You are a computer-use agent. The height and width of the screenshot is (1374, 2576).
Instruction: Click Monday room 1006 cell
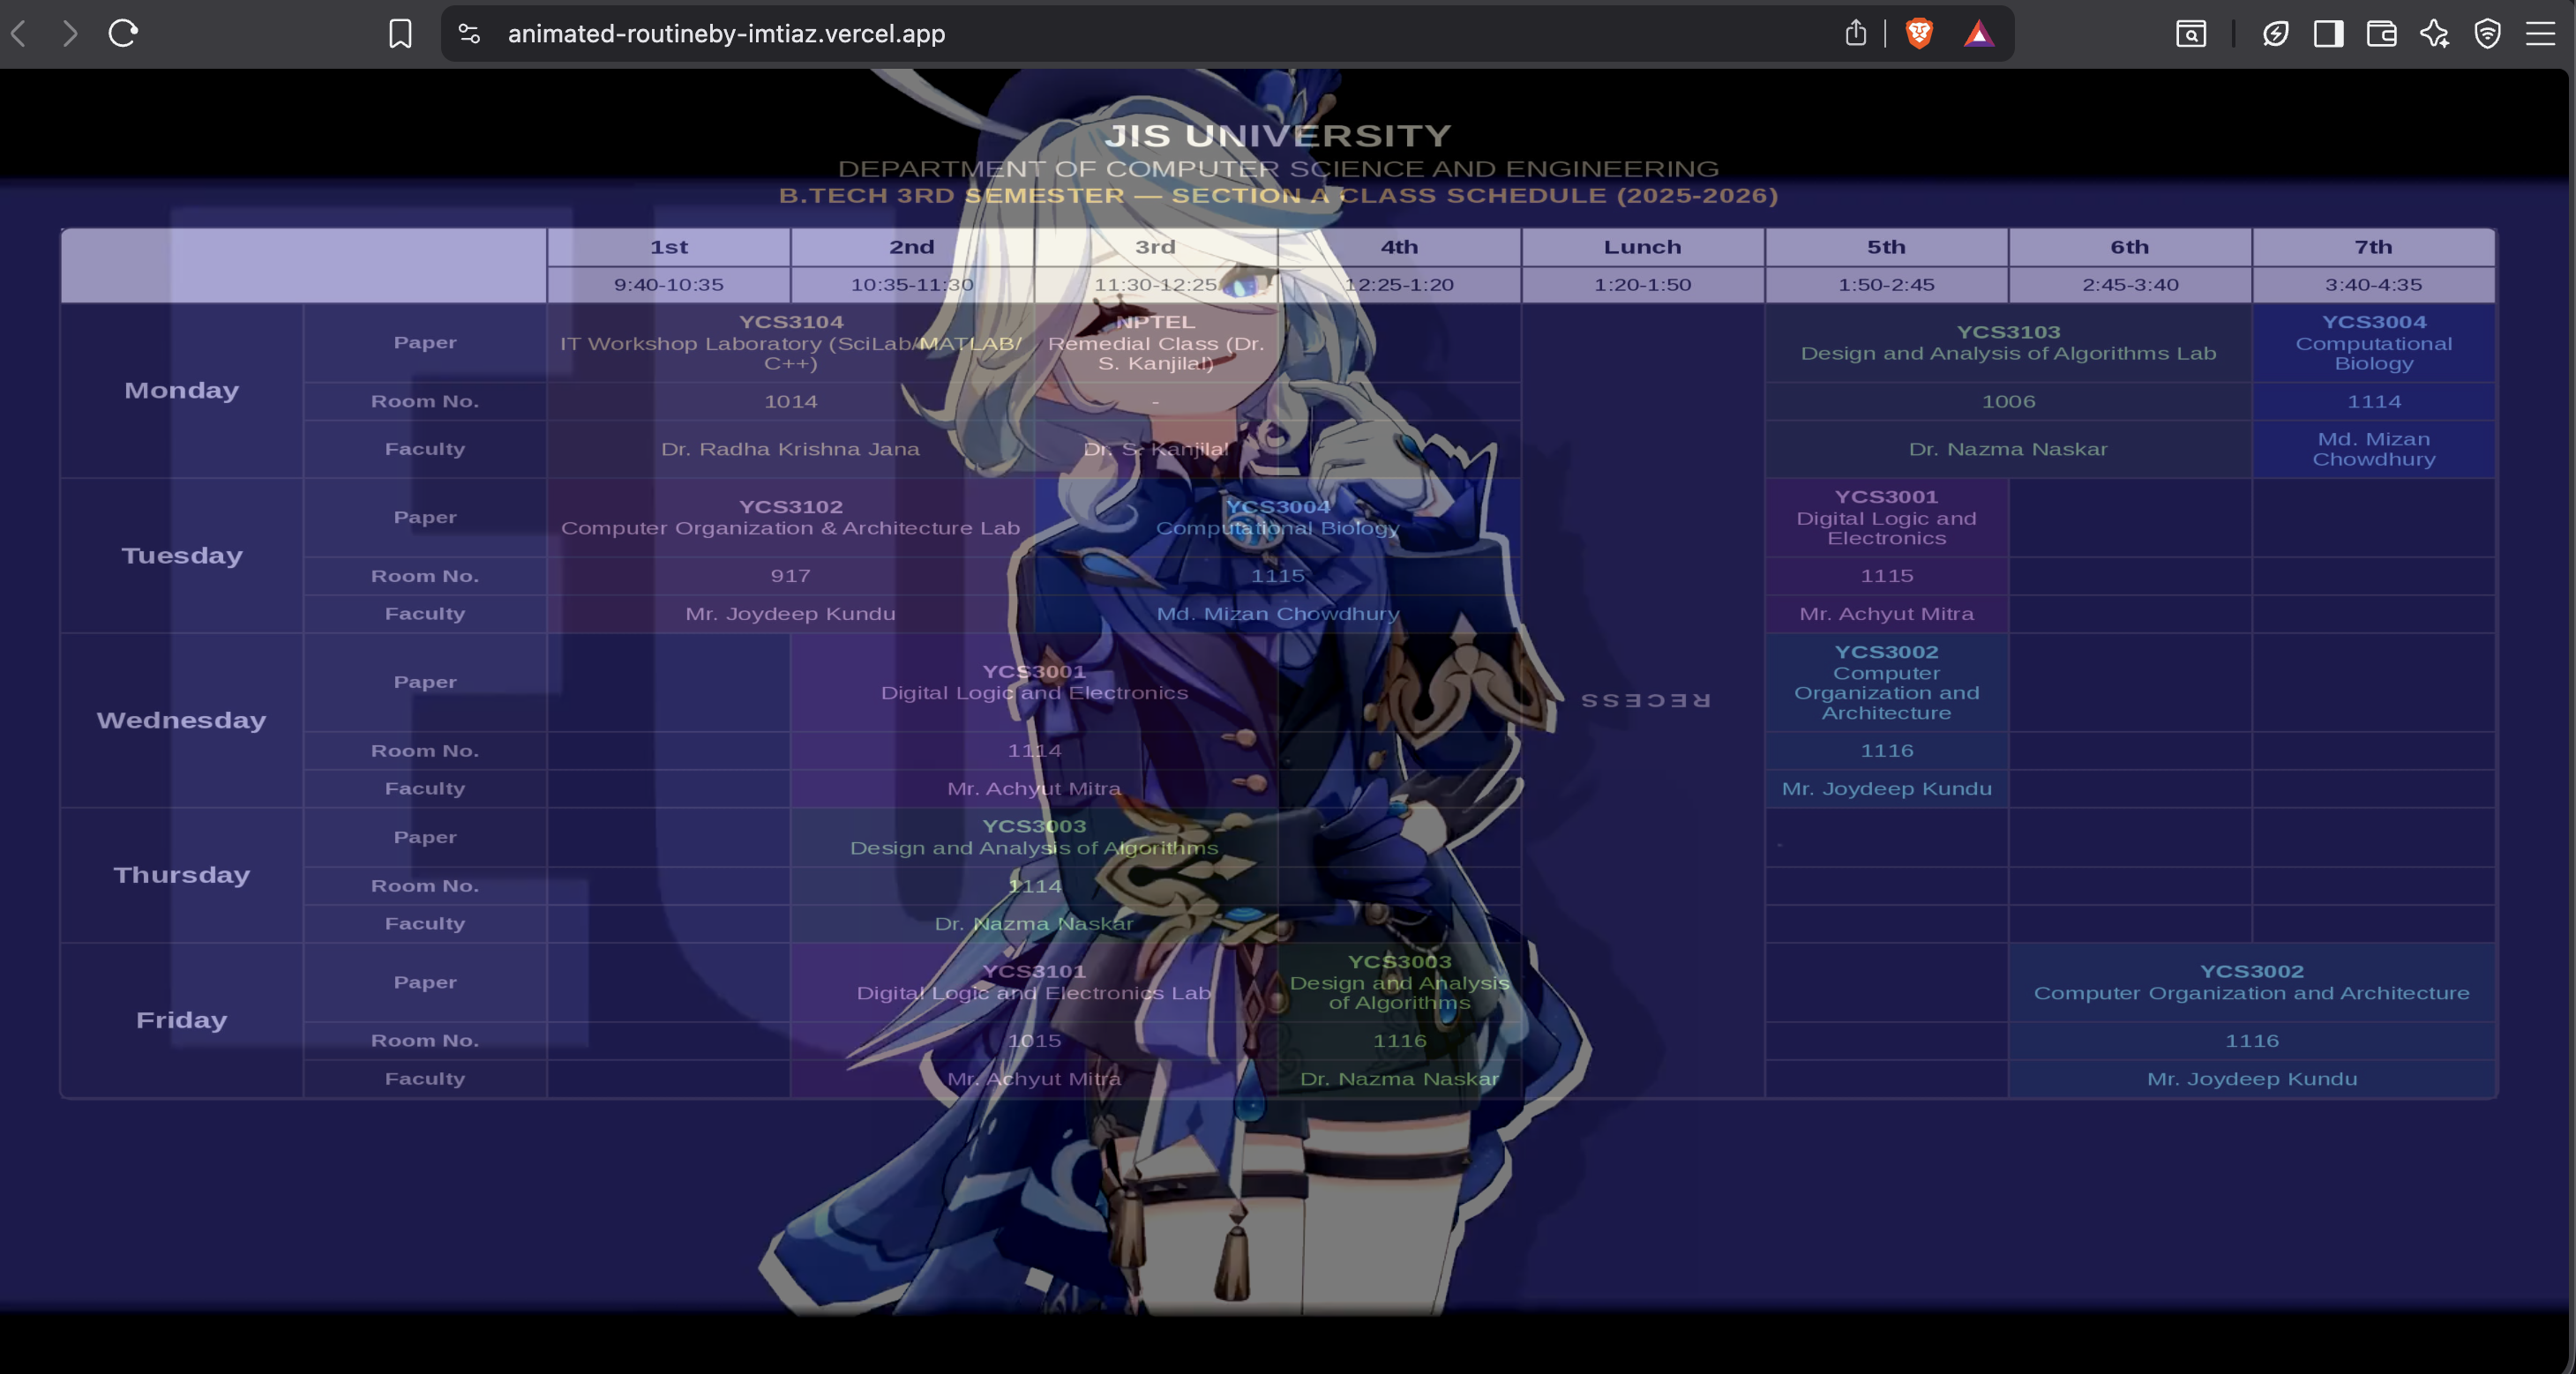[2008, 402]
